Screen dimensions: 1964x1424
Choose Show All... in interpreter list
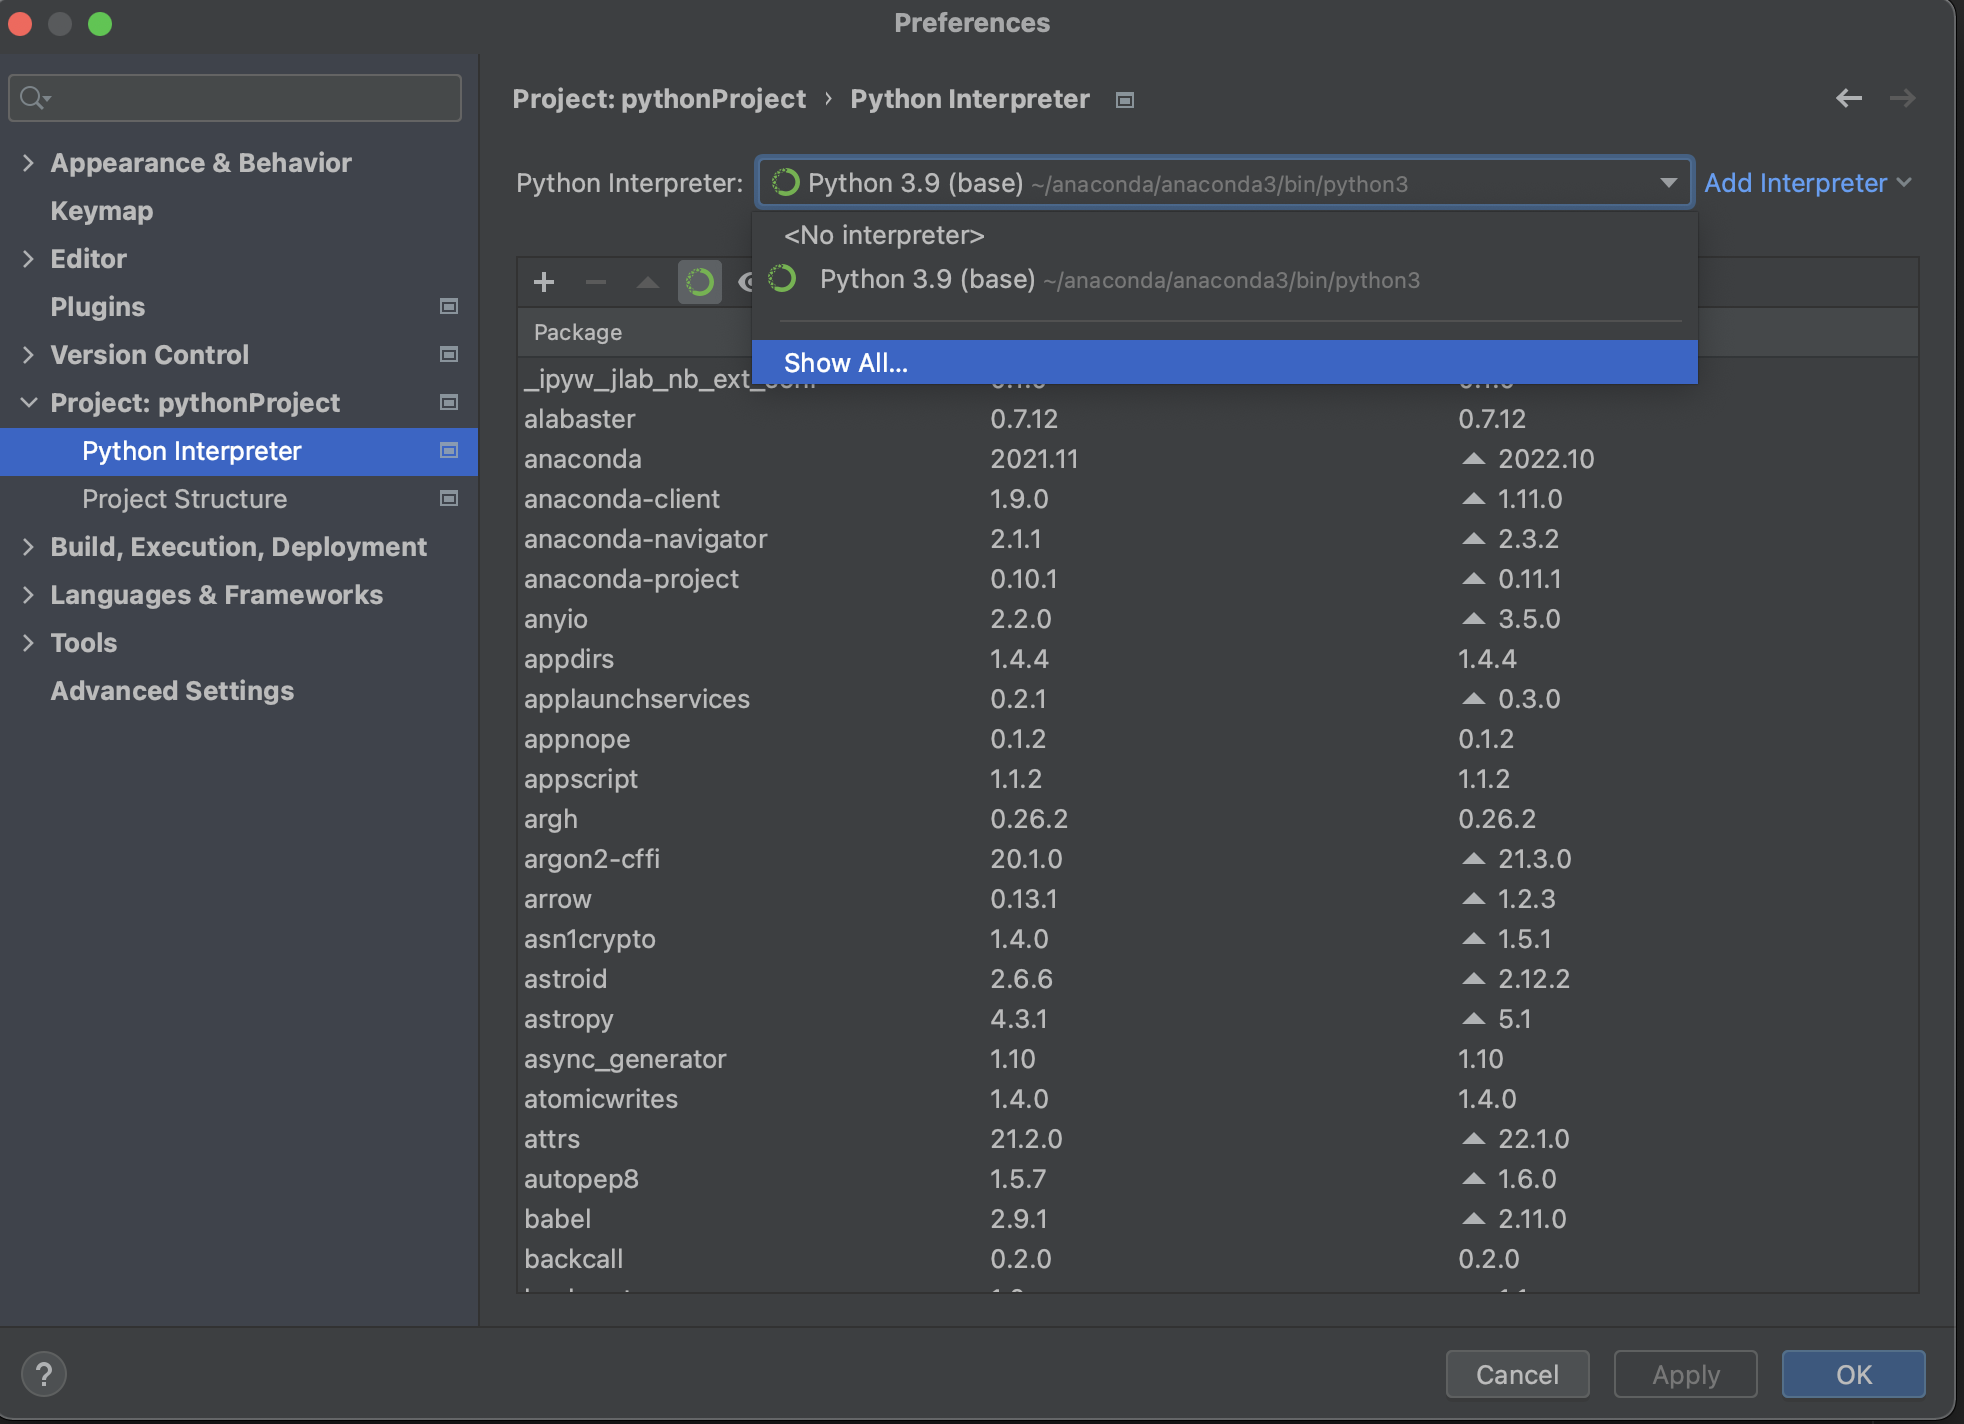click(x=1224, y=362)
